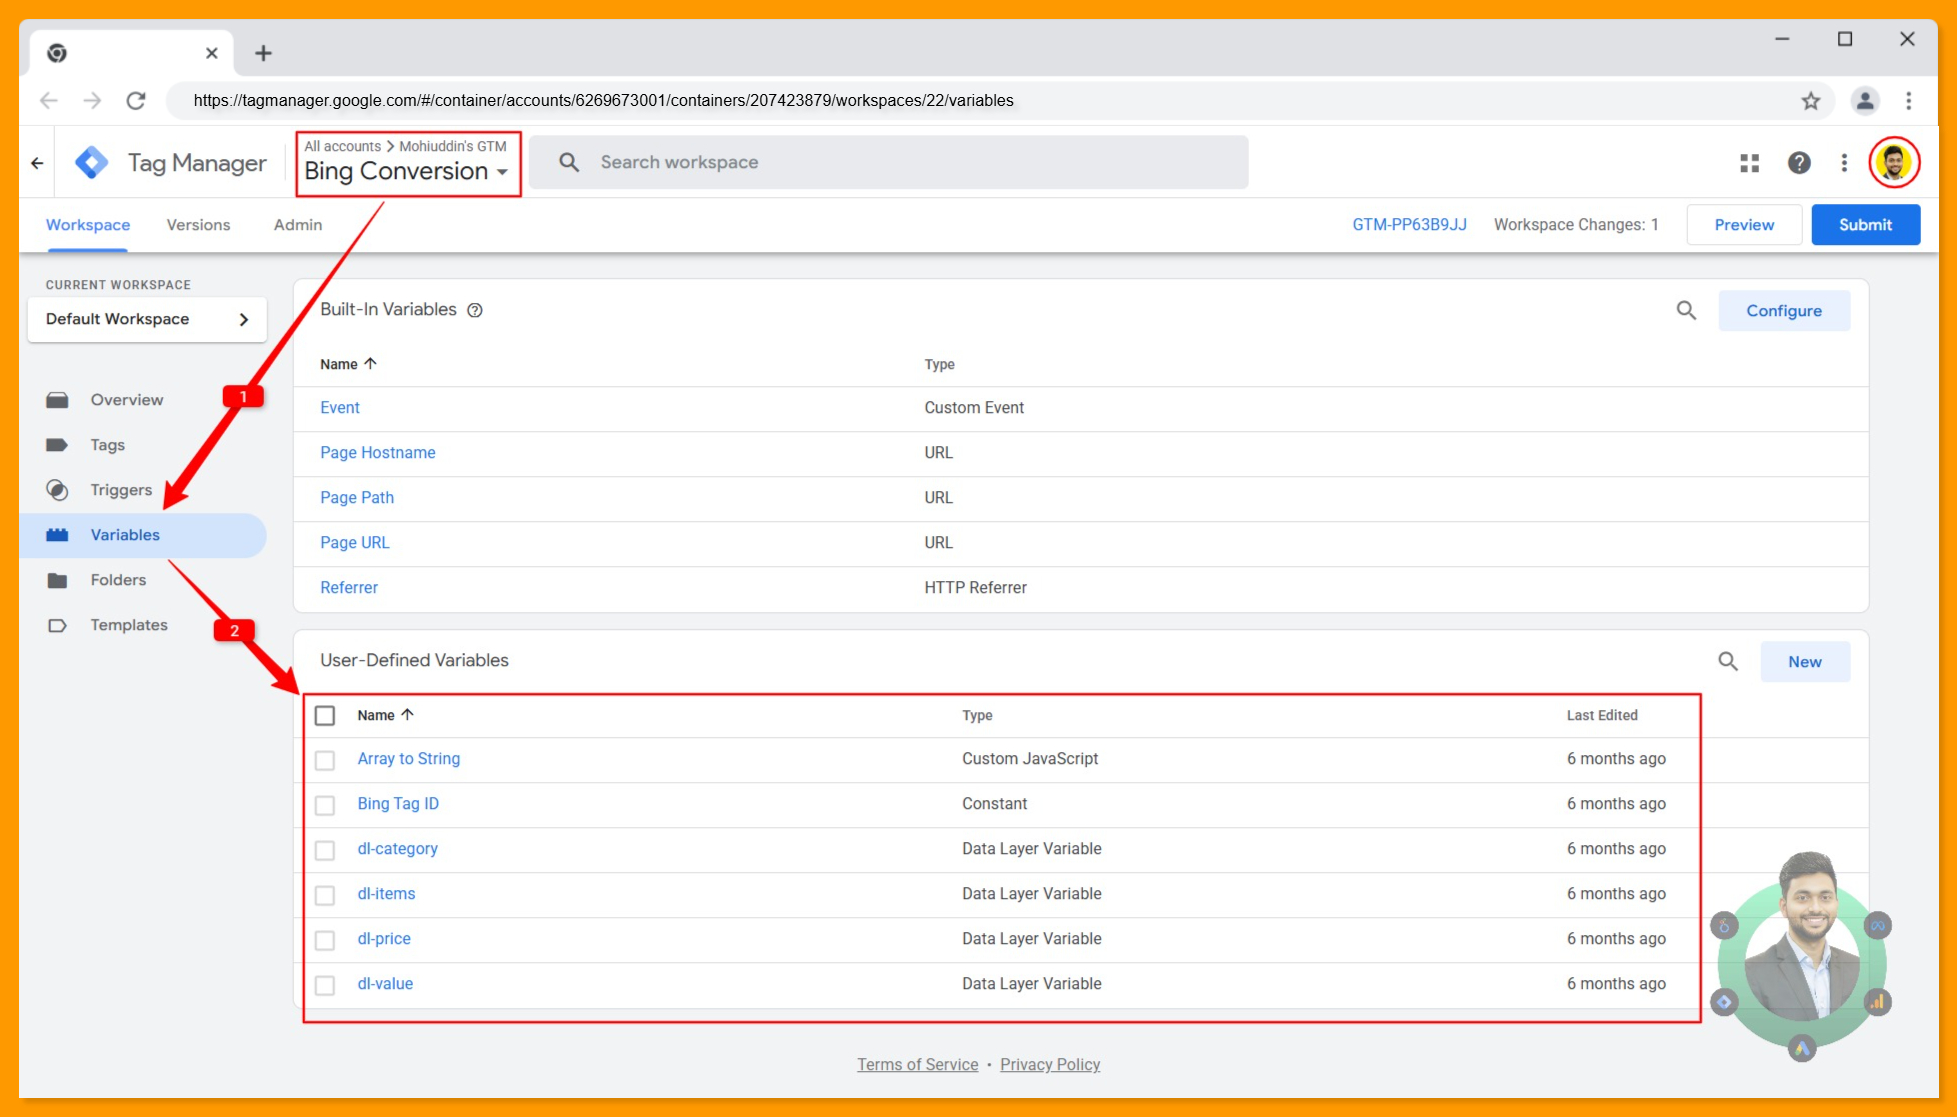This screenshot has width=1957, height=1117.
Task: Check the checkbox beside dl-category
Action: (x=325, y=850)
